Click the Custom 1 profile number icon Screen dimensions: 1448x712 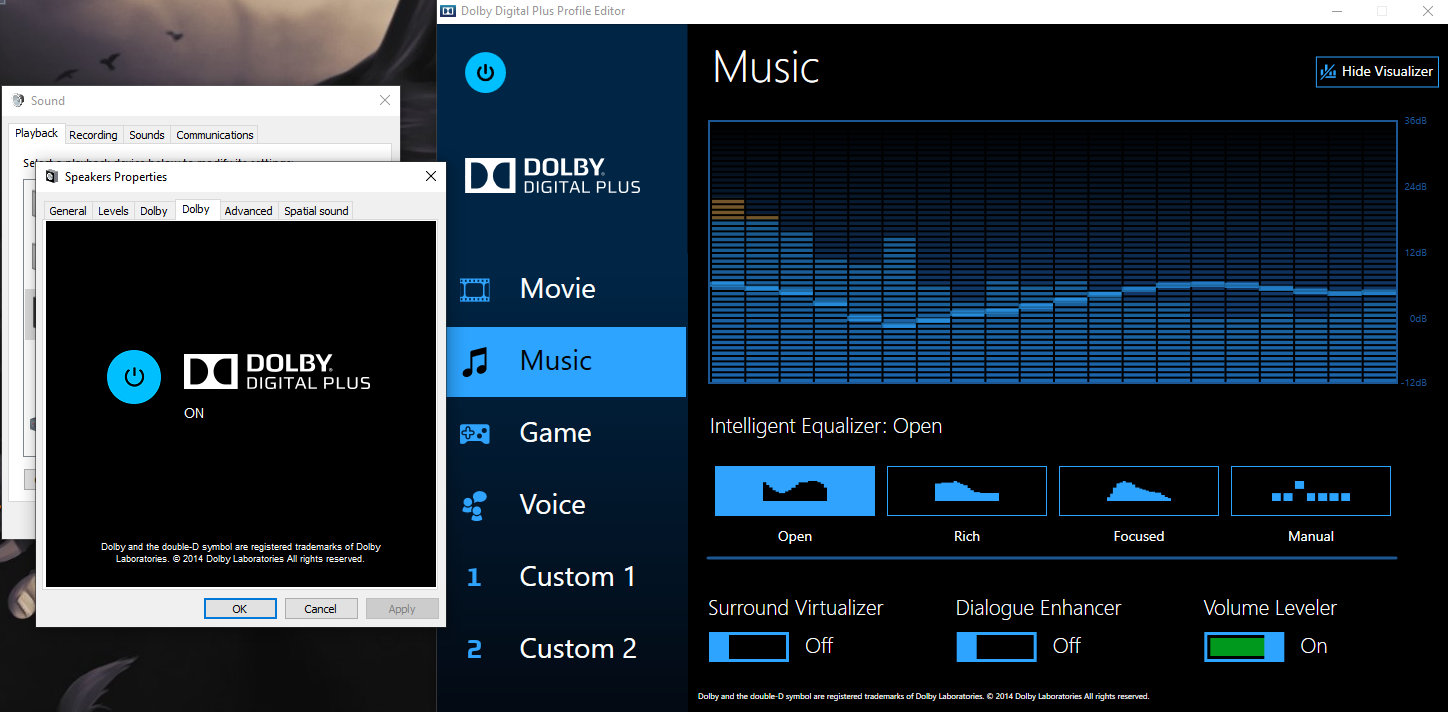474,576
